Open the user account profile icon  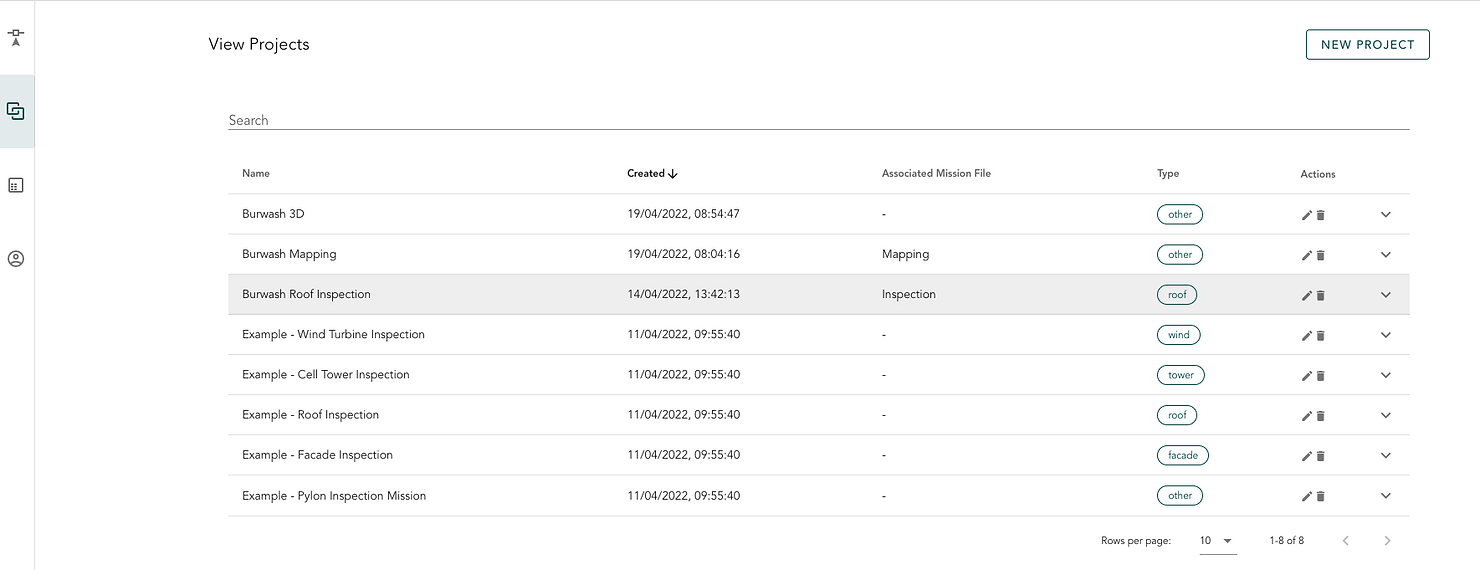(16, 259)
